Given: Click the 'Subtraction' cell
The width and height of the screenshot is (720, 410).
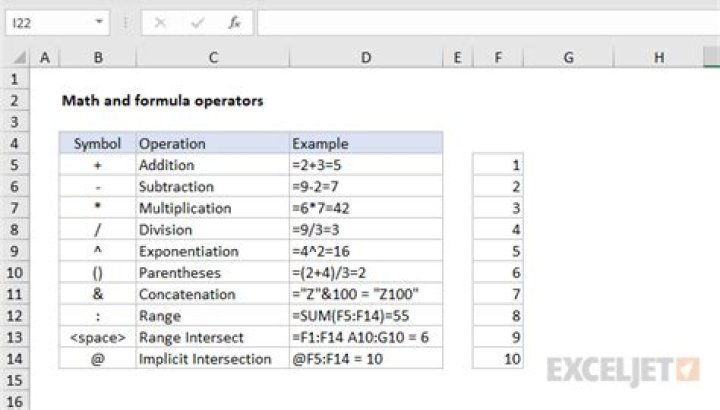Looking at the screenshot, I should pos(213,186).
